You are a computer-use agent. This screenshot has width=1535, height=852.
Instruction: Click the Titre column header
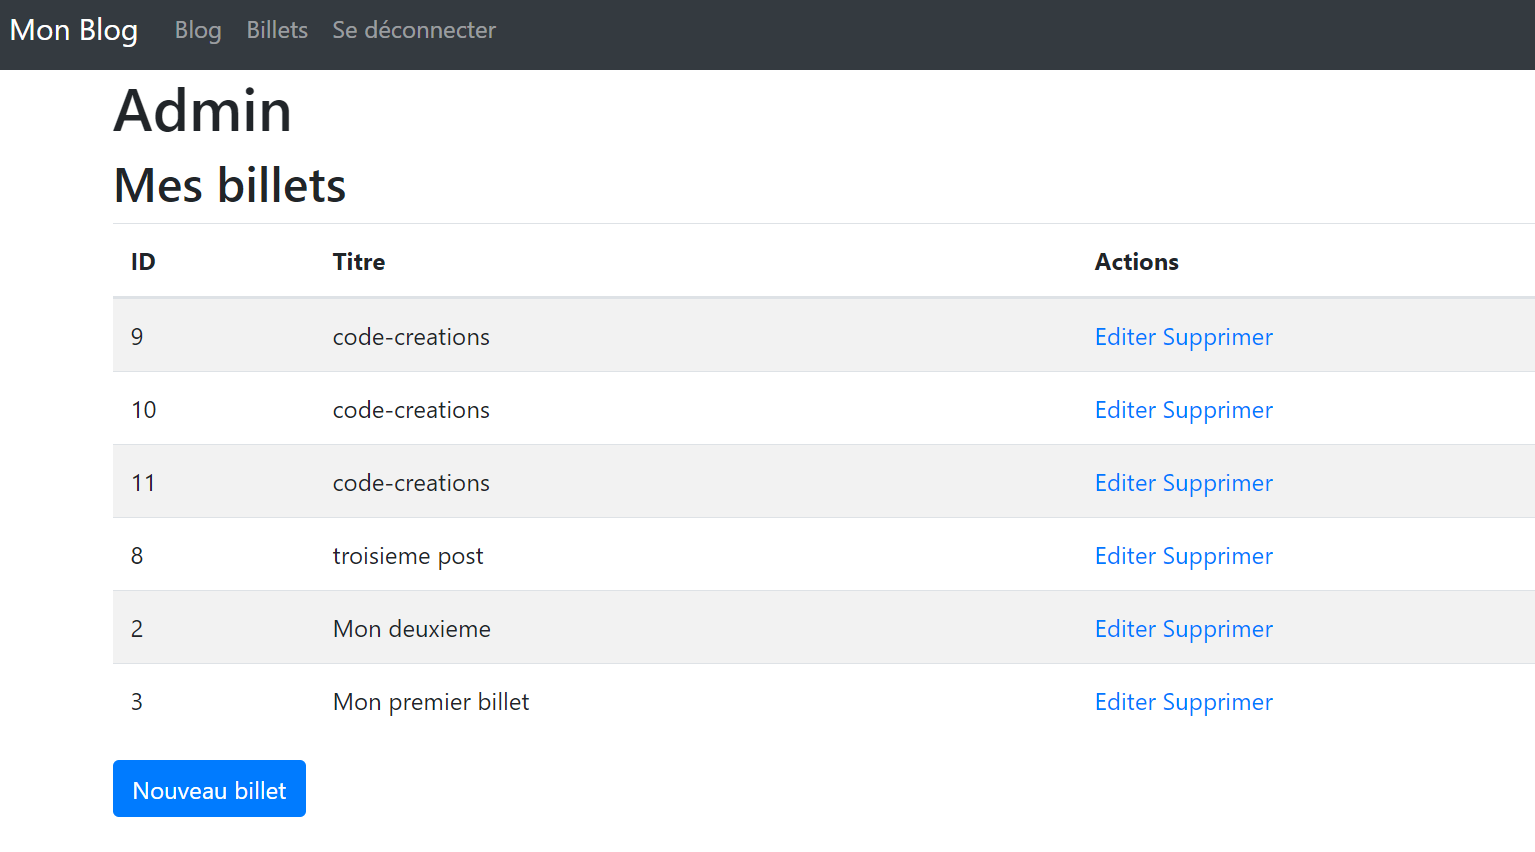(359, 262)
